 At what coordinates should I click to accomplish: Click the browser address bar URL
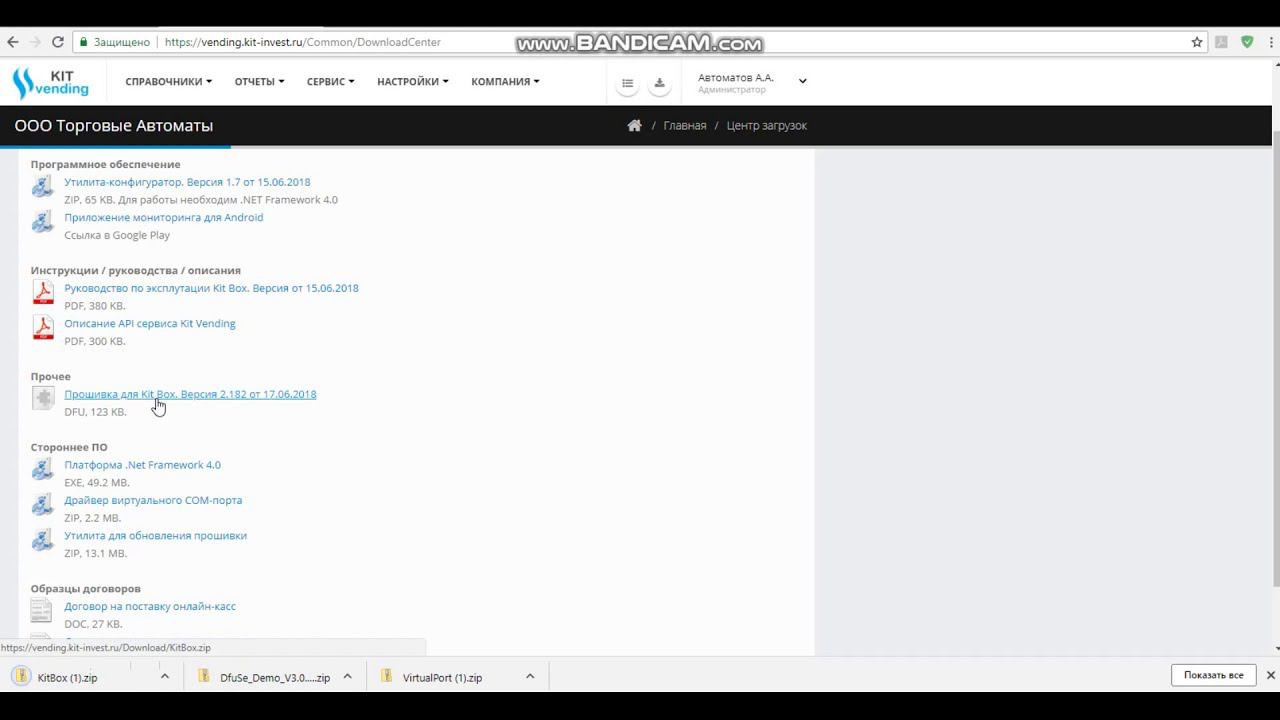[303, 42]
